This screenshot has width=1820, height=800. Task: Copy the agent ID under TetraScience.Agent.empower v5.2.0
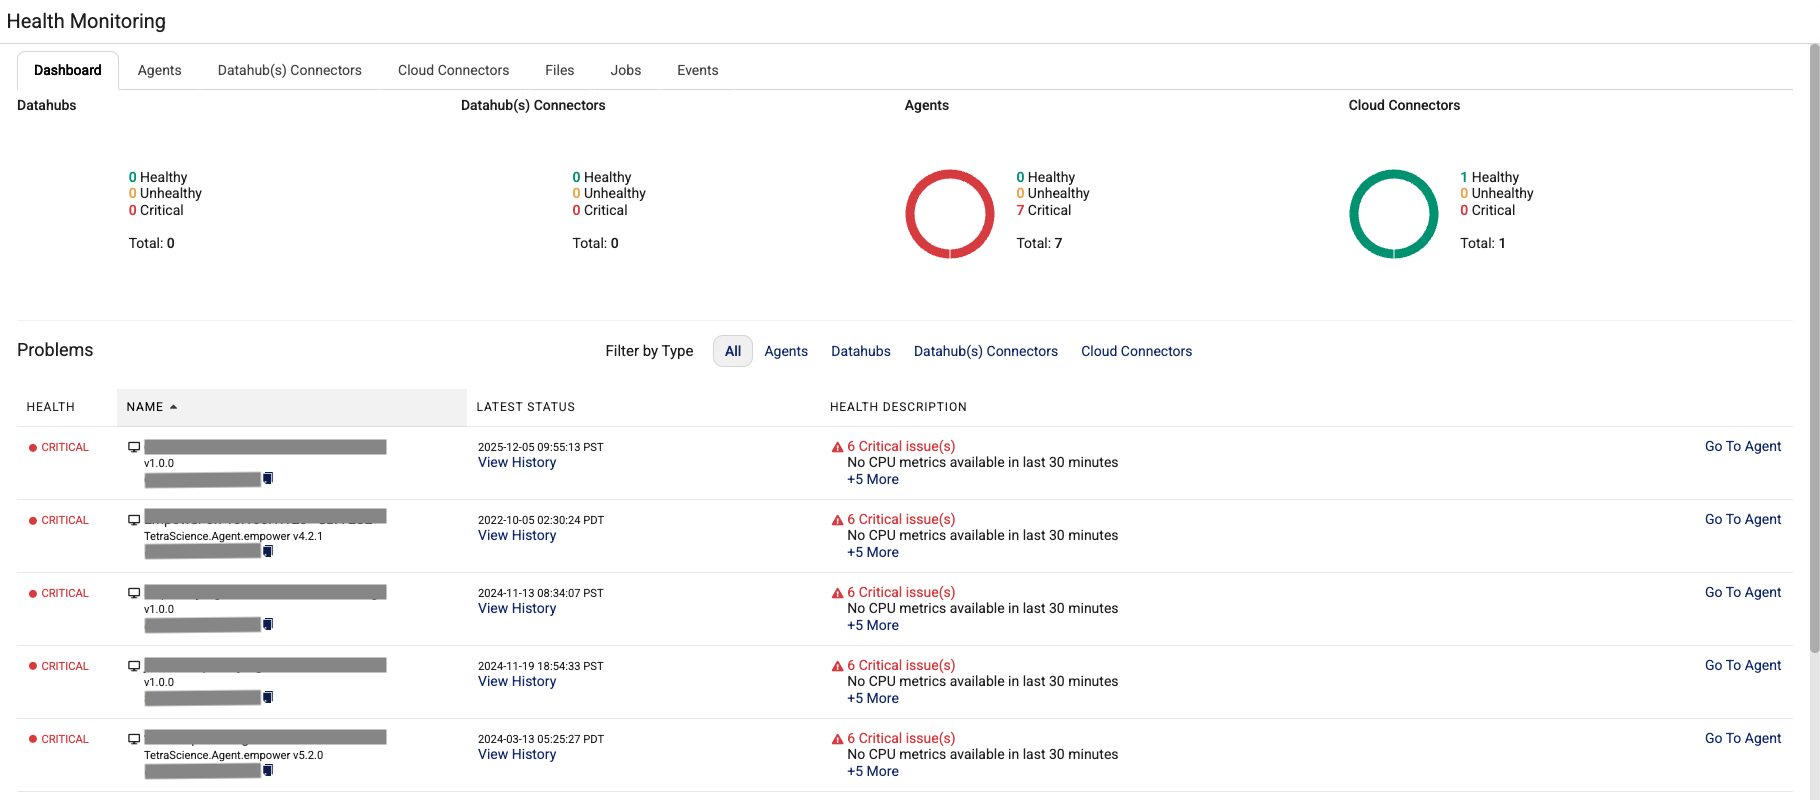click(268, 771)
